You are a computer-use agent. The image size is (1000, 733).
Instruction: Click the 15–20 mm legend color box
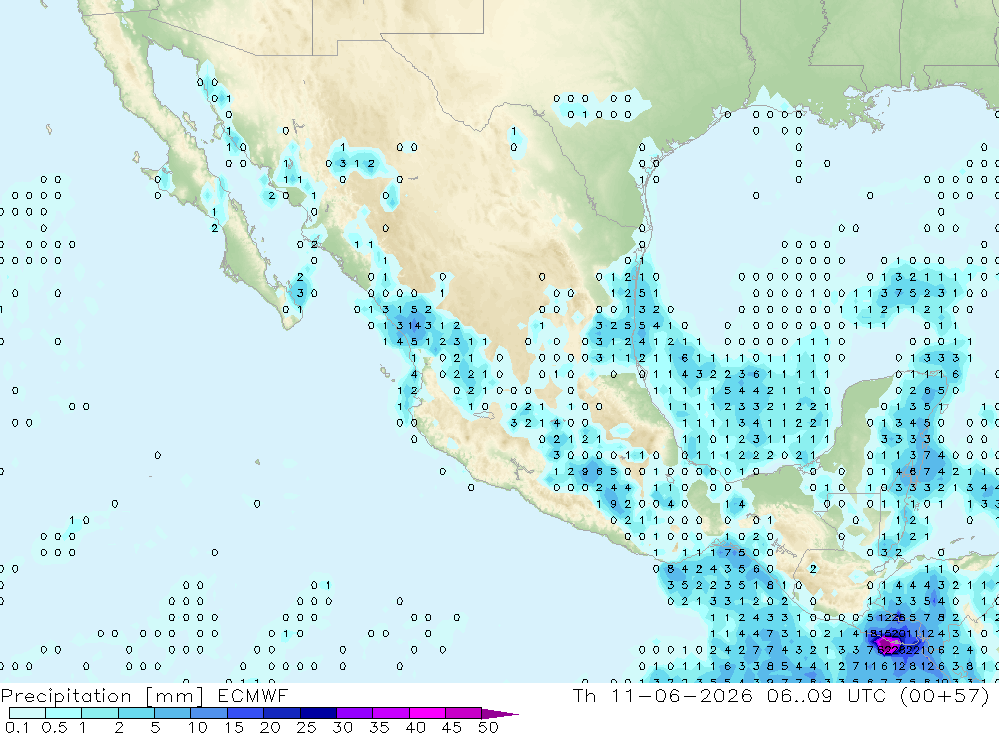(246, 713)
